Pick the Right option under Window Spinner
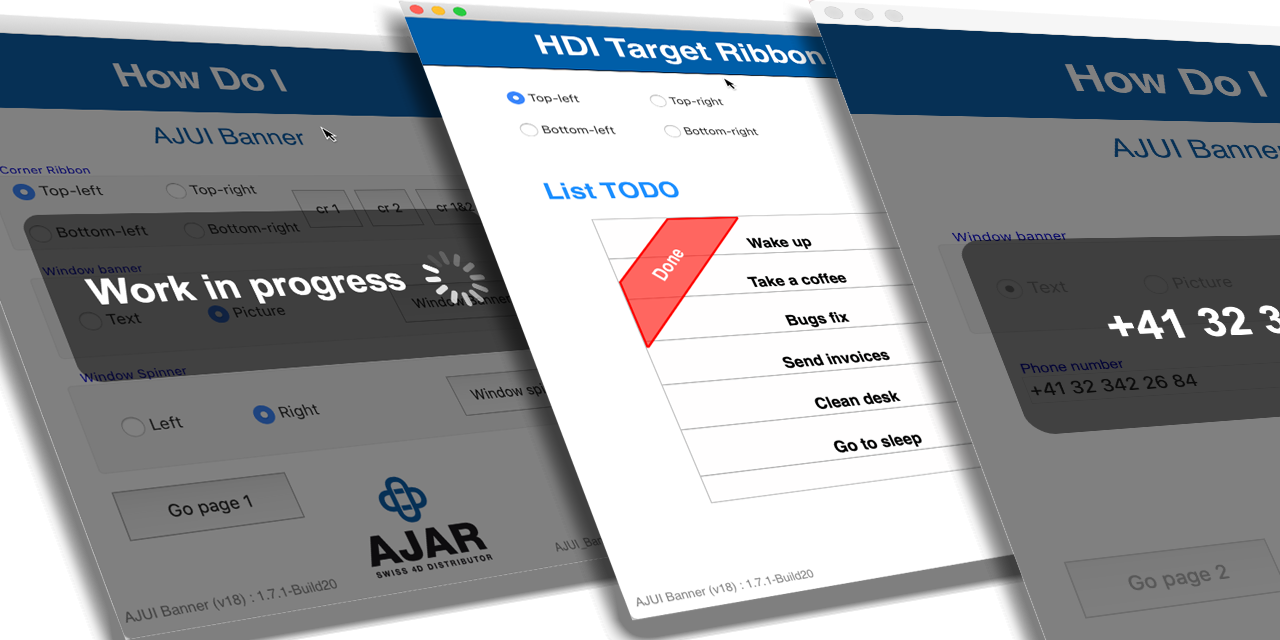Screen dimensions: 1280x640 pos(264,413)
